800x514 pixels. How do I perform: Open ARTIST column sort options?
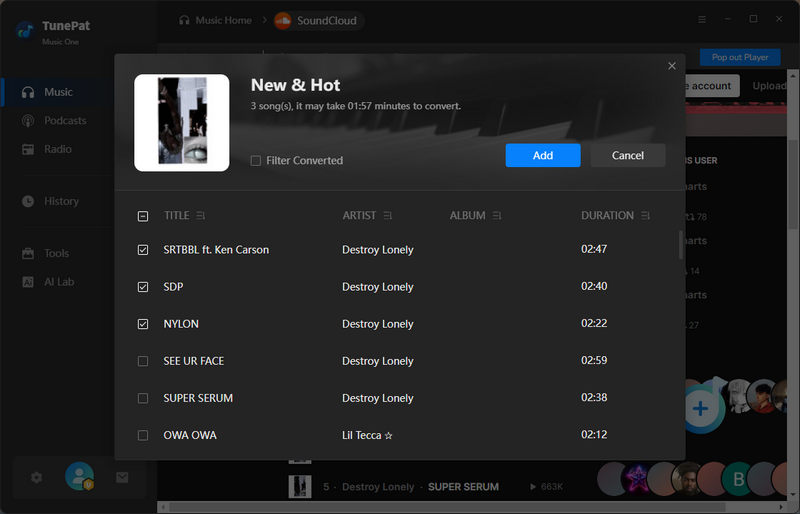pyautogui.click(x=388, y=216)
